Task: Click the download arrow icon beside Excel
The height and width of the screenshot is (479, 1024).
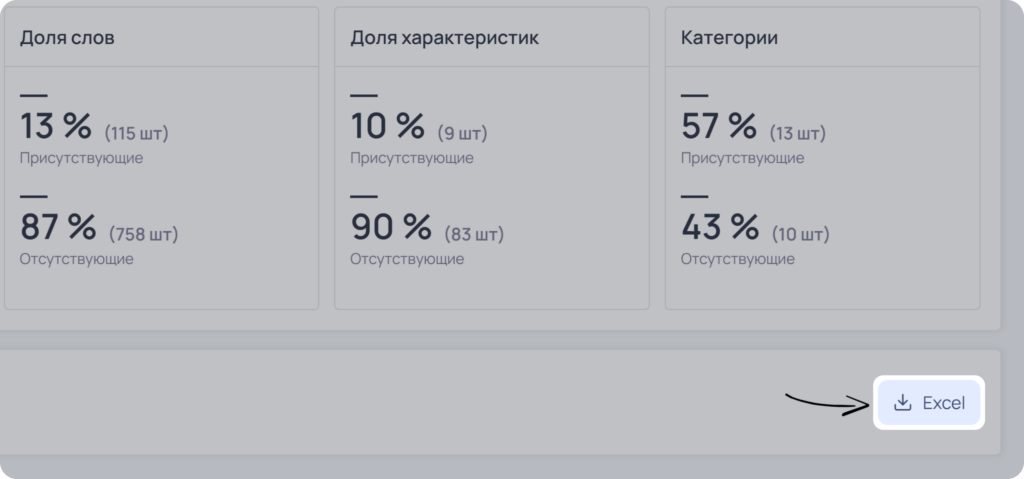Action: coord(903,403)
